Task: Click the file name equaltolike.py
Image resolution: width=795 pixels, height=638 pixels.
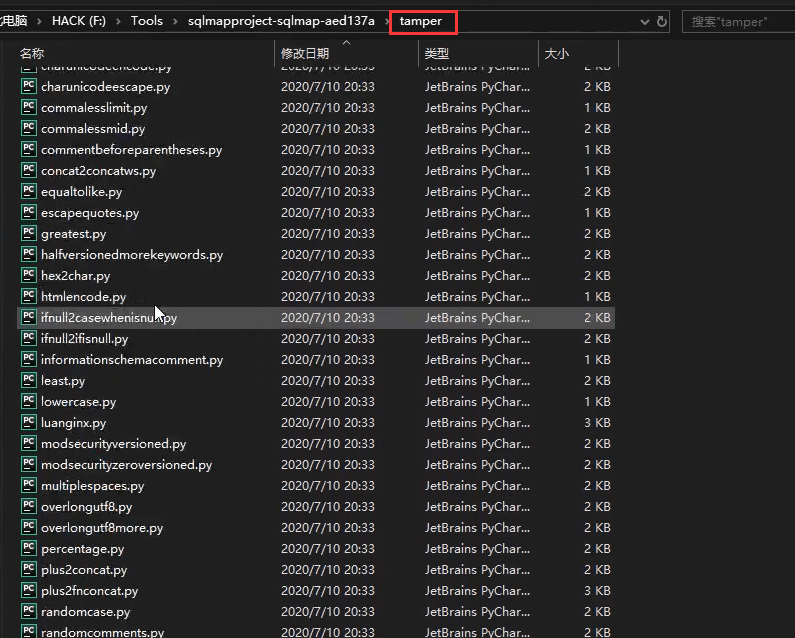Action: [x=82, y=192]
